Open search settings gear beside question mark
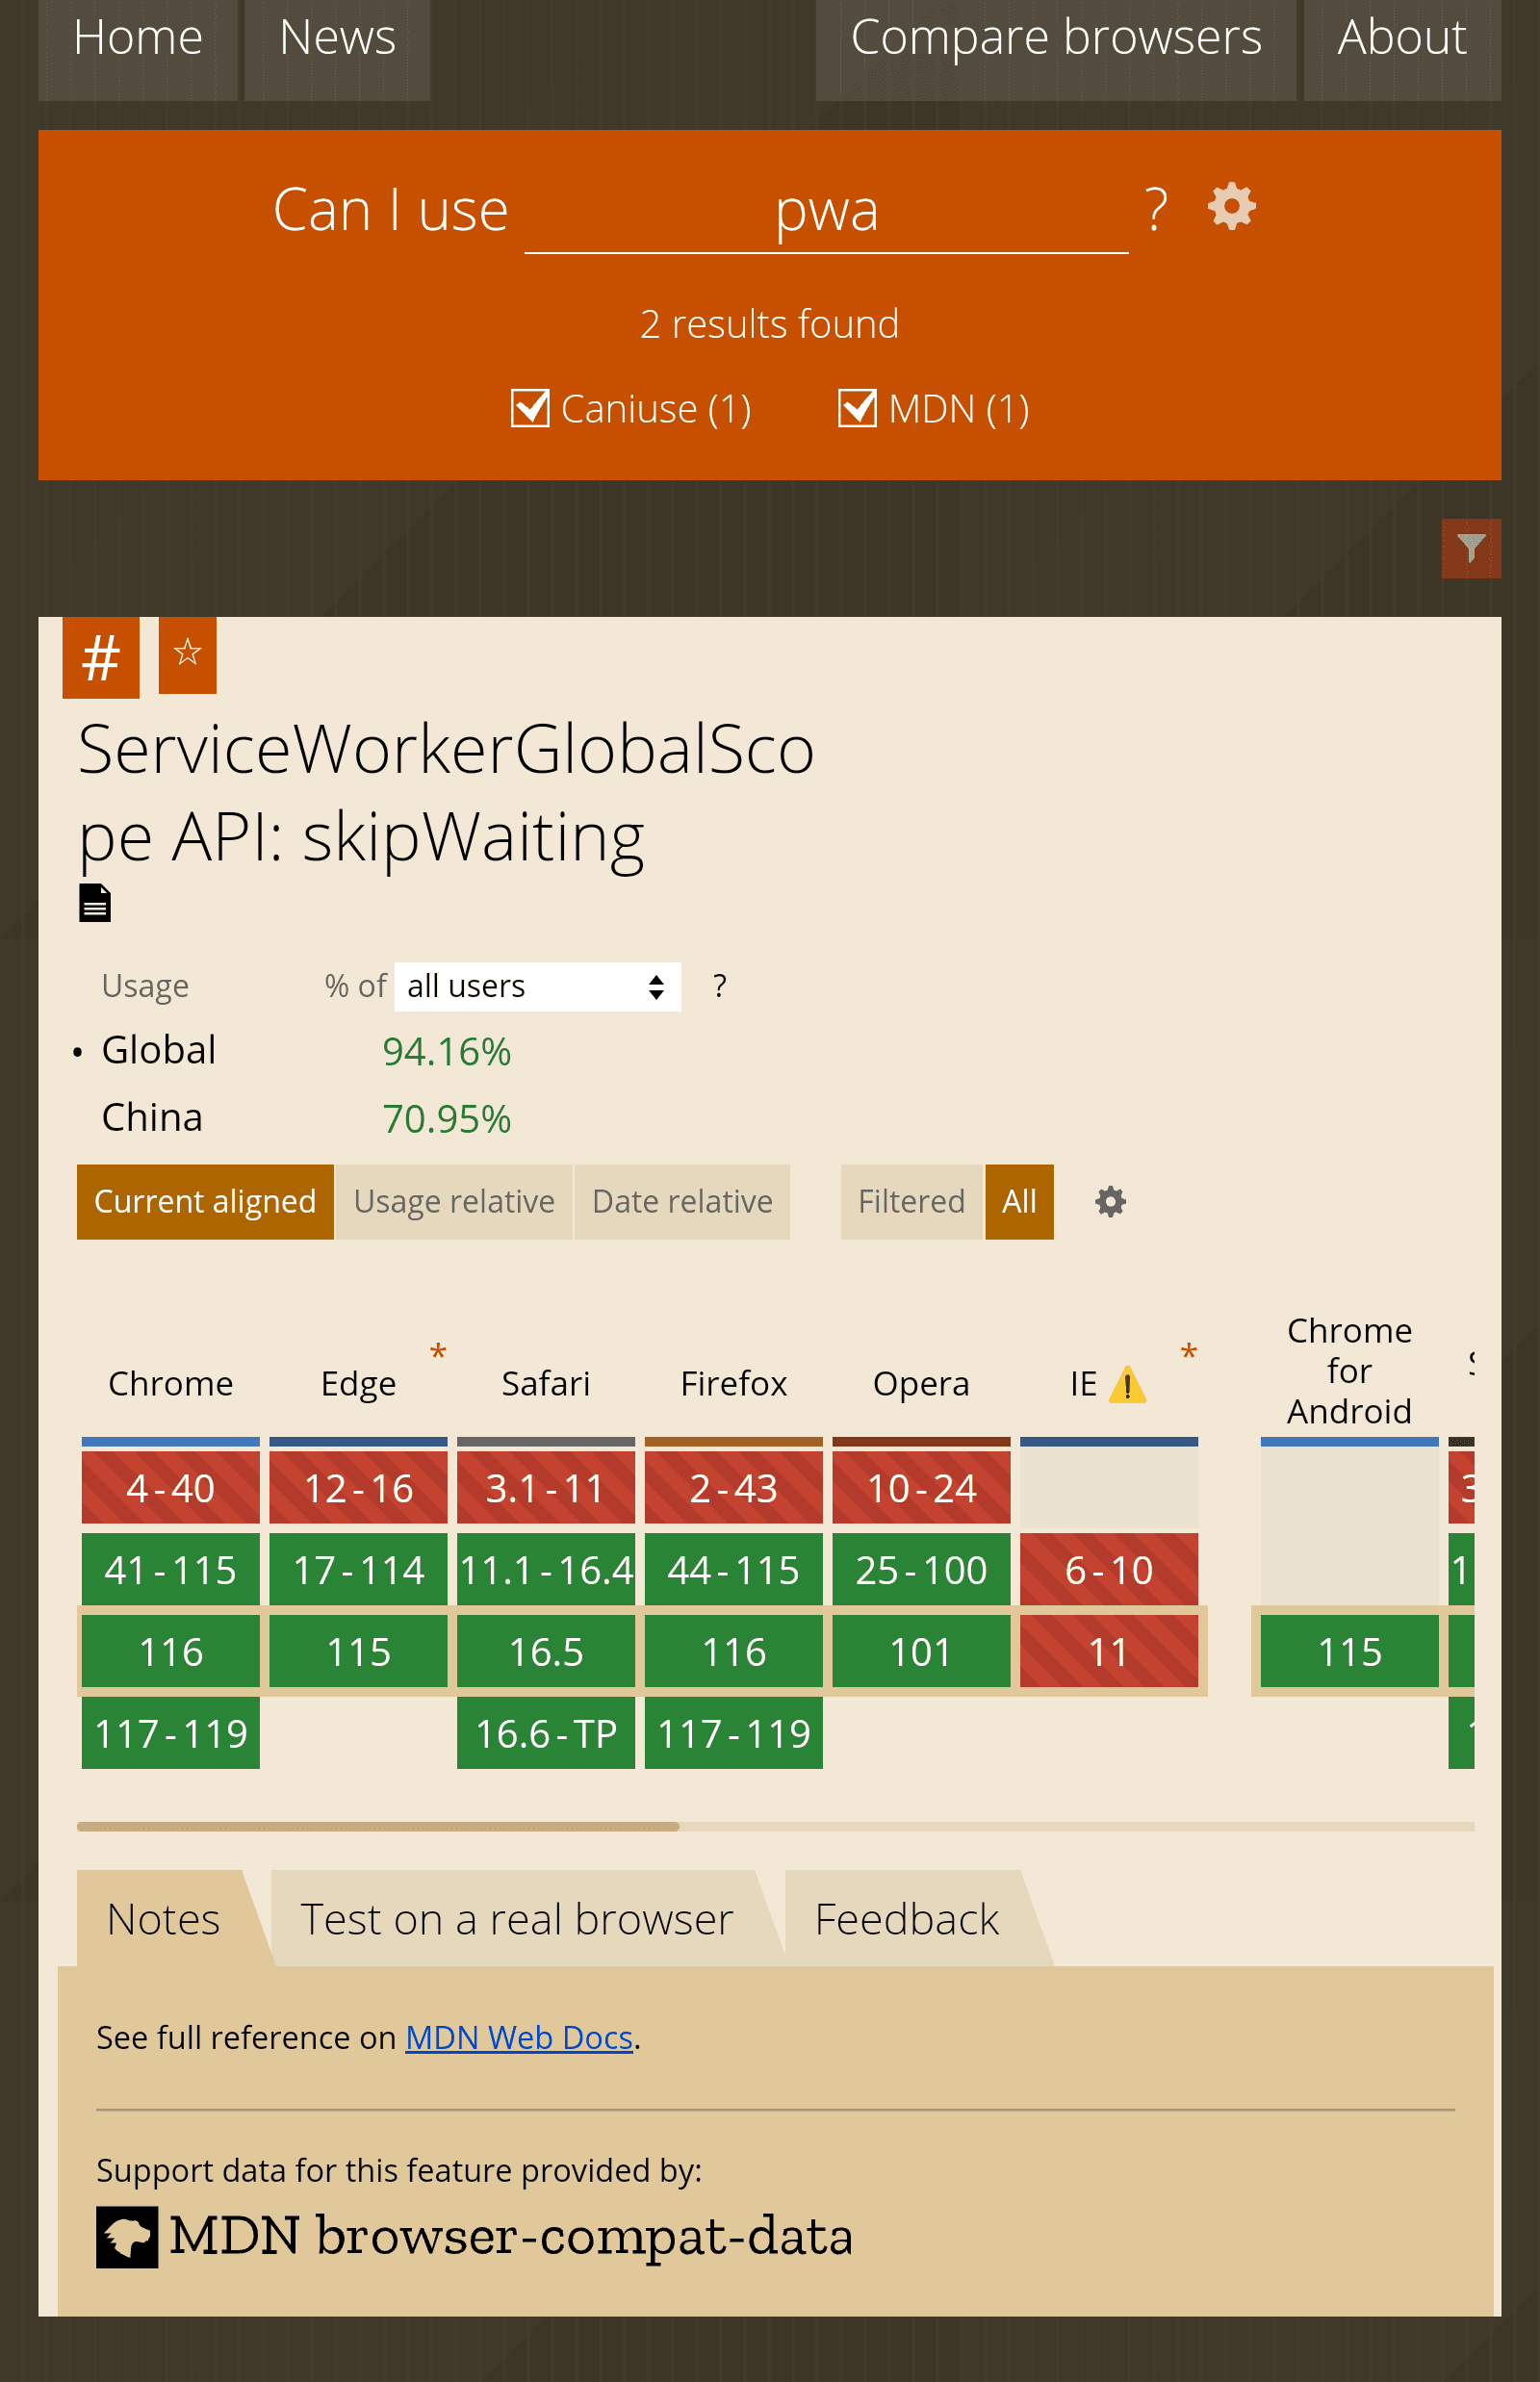 [x=1231, y=207]
